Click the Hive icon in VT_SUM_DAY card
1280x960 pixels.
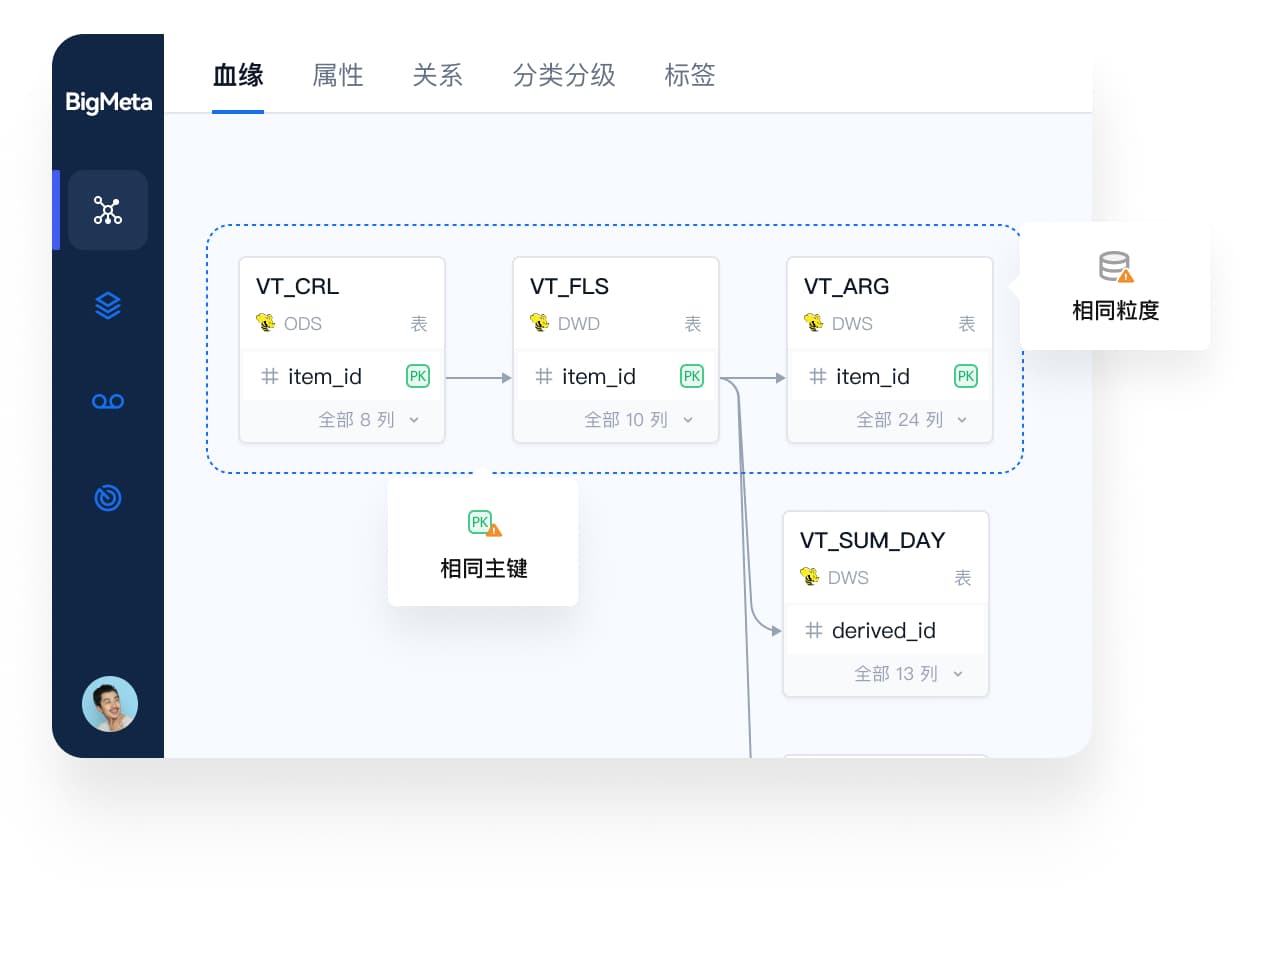(x=810, y=576)
